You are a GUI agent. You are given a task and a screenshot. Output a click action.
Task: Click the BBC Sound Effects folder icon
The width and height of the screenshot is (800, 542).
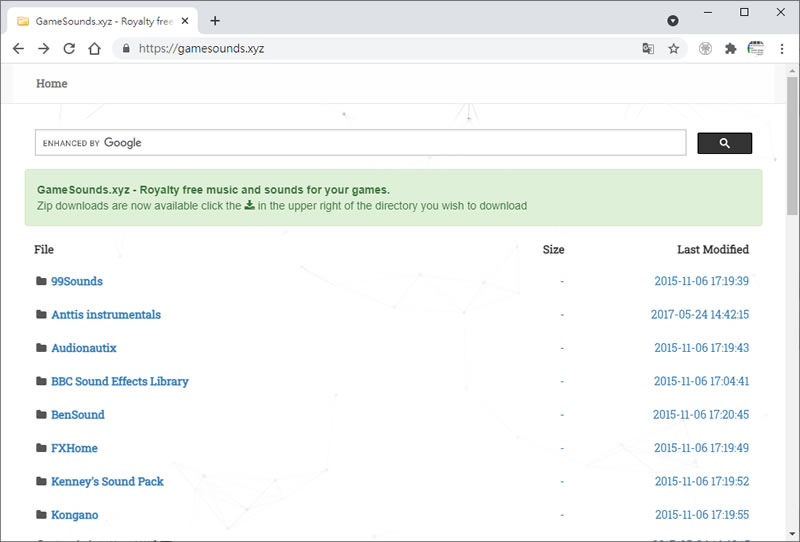tap(41, 381)
